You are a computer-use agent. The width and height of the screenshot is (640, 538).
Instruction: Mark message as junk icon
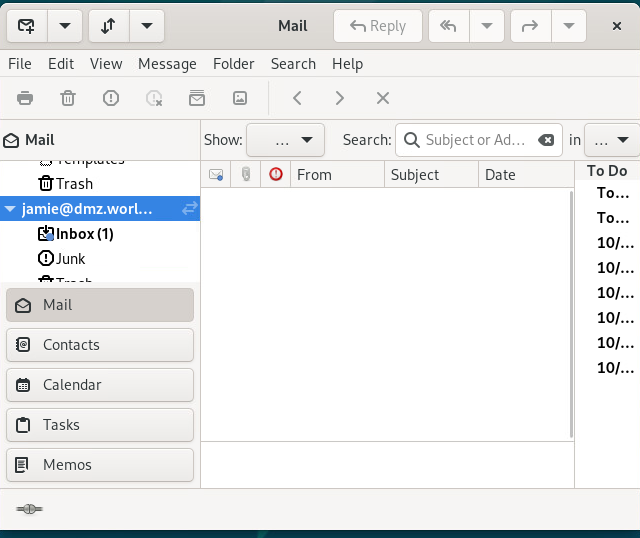pyautogui.click(x=111, y=98)
